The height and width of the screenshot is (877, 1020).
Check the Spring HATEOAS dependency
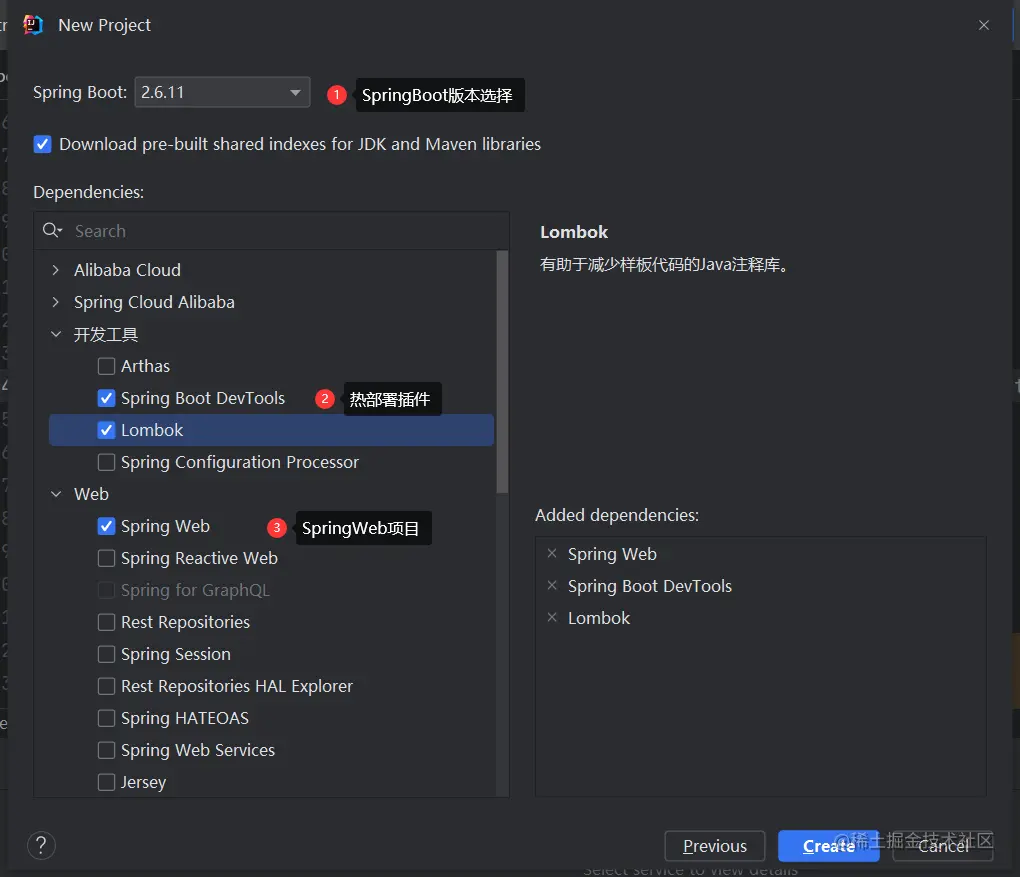coord(106,718)
